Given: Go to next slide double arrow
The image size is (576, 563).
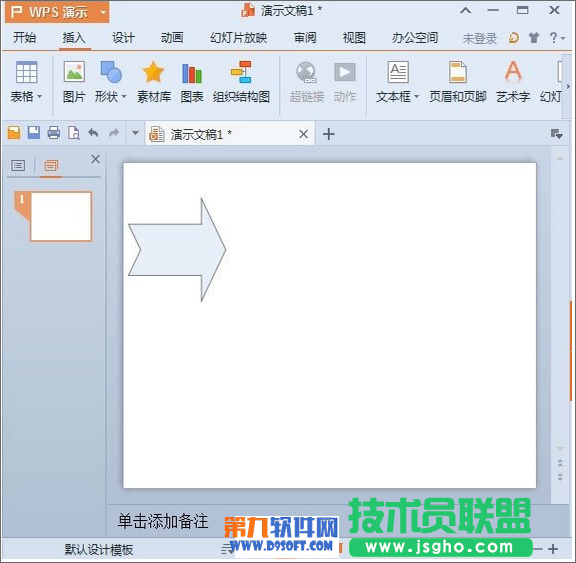Looking at the screenshot, I should [x=560, y=477].
